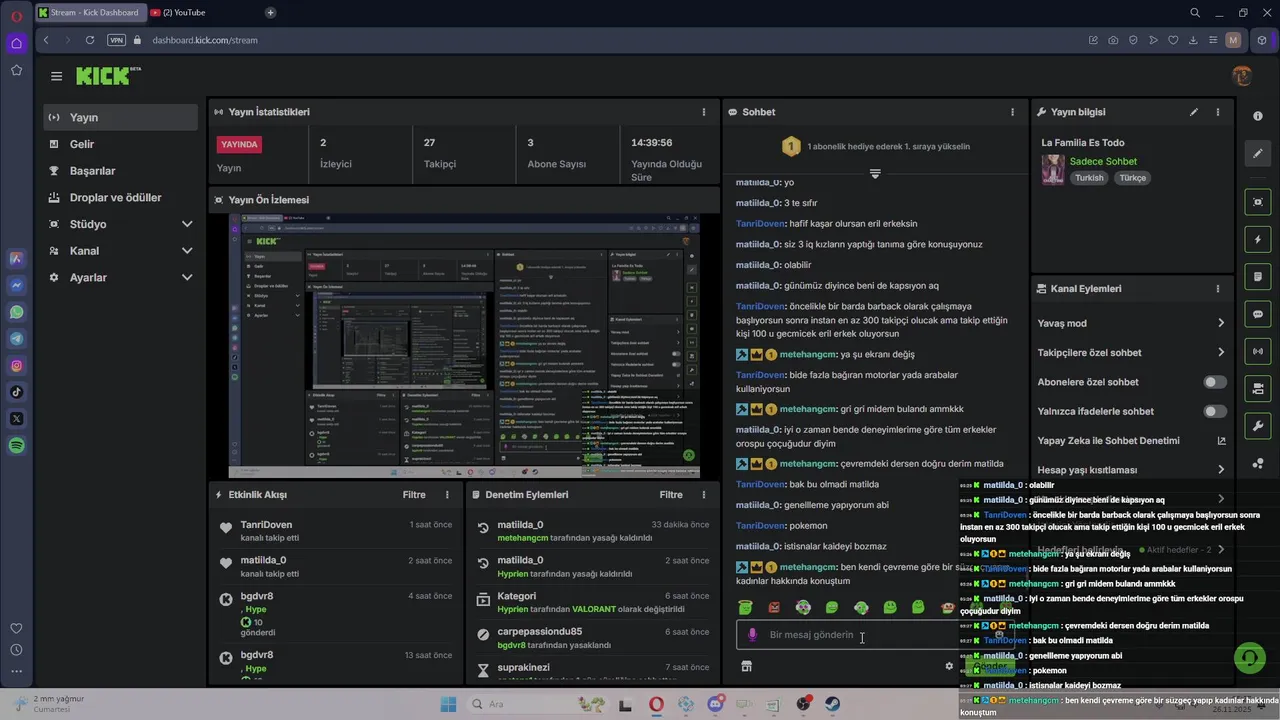The height and width of the screenshot is (720, 1280).
Task: Open Telegram in the Opera sidebar
Action: pos(16,339)
